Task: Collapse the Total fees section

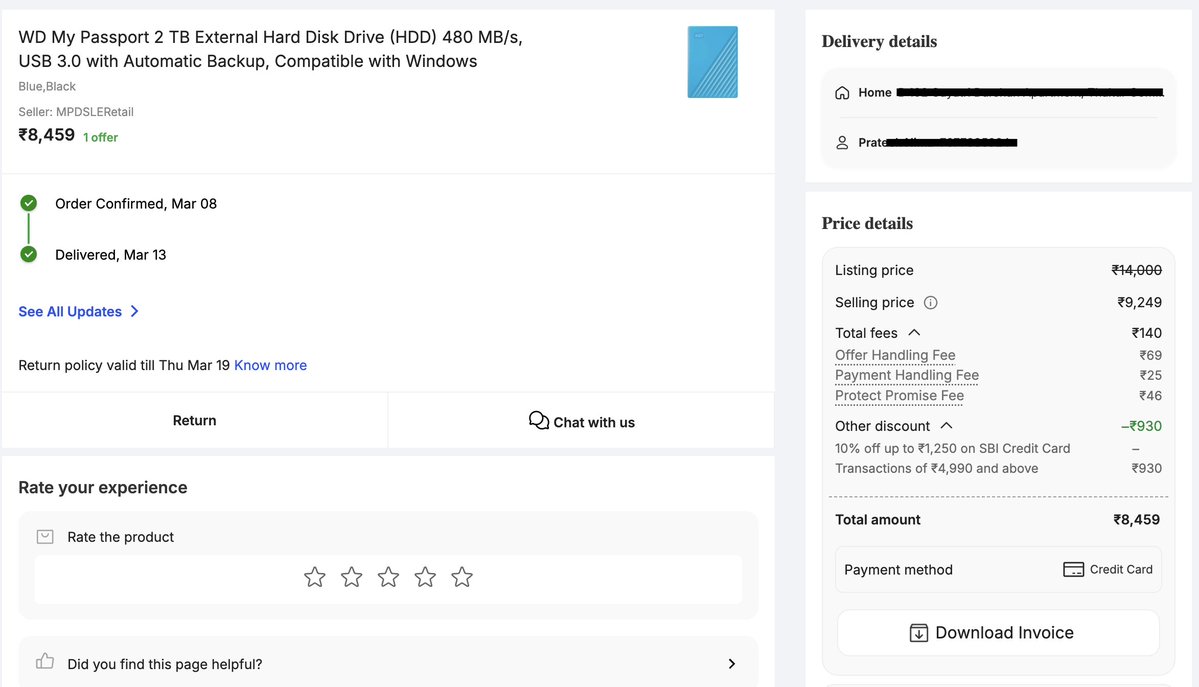Action: (x=914, y=332)
